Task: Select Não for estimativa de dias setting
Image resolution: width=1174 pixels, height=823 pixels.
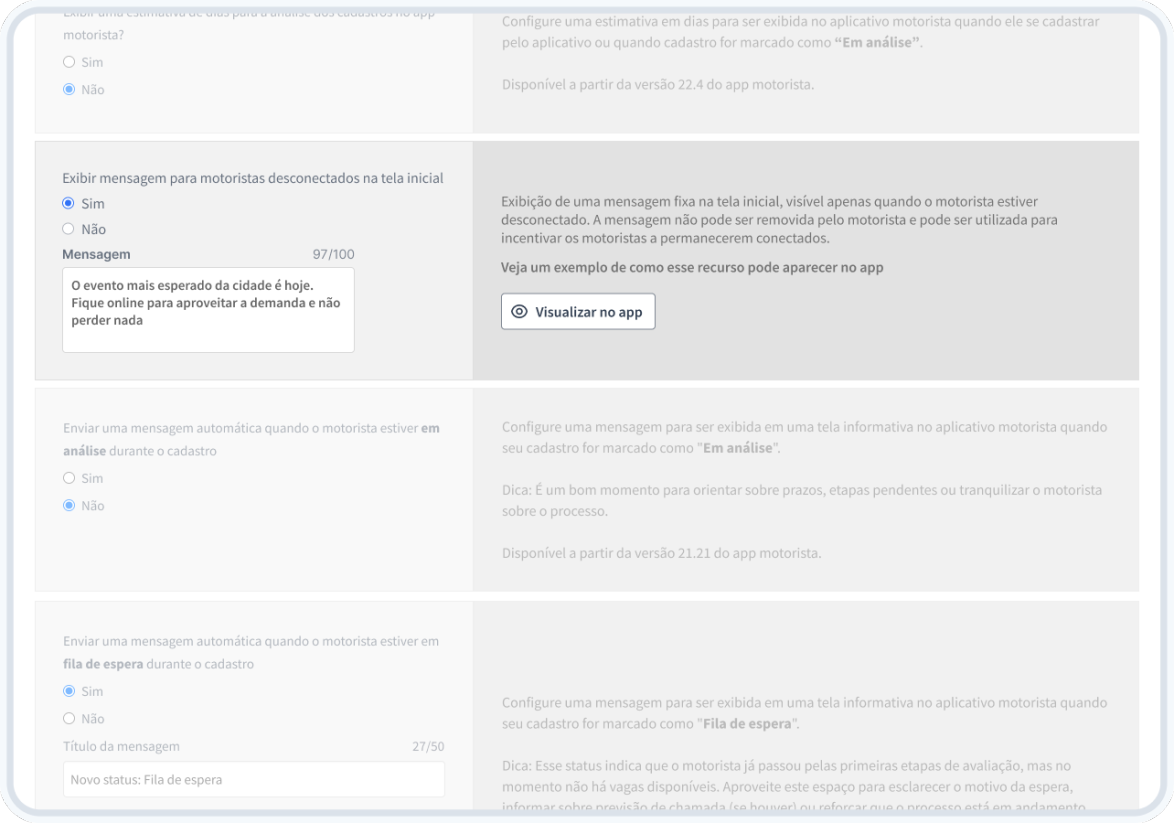Action: click(x=69, y=89)
